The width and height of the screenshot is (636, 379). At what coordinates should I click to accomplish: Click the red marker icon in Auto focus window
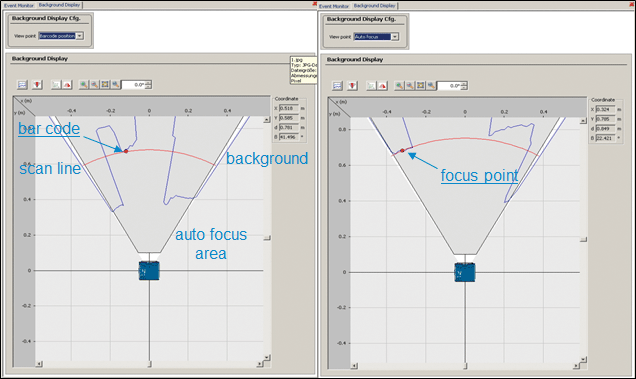352,86
